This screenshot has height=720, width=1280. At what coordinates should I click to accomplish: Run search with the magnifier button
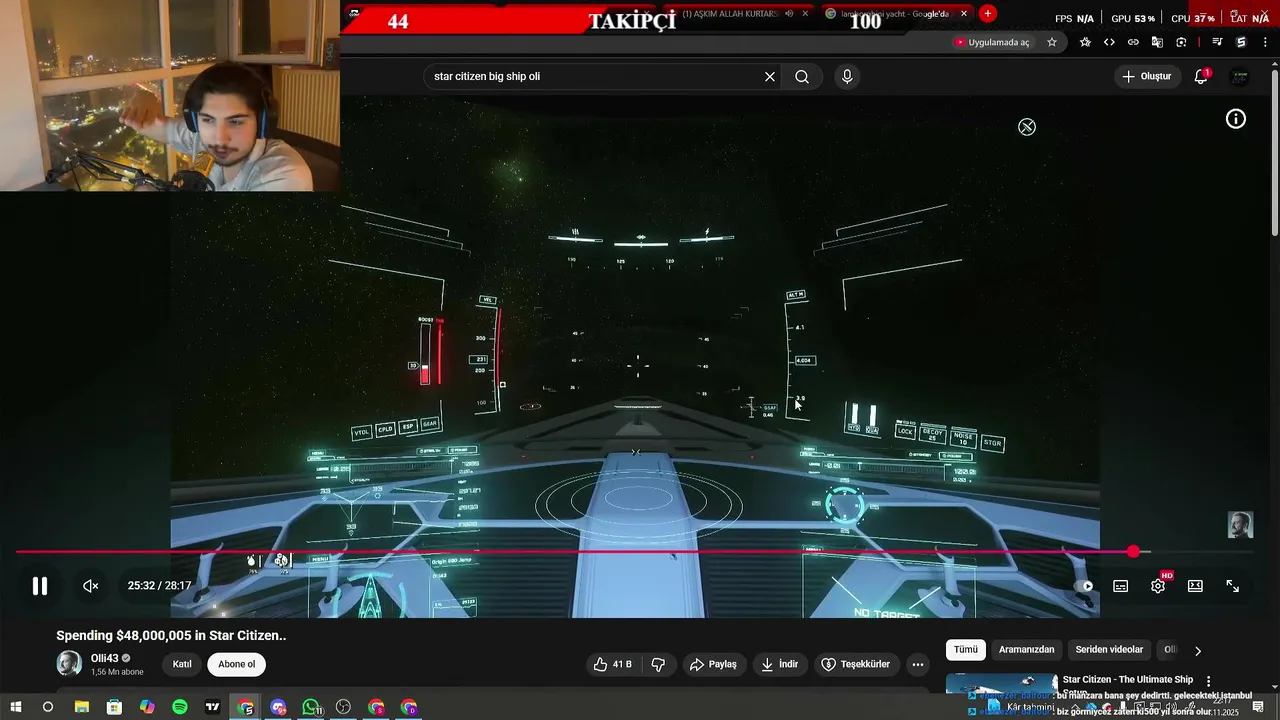pos(802,77)
